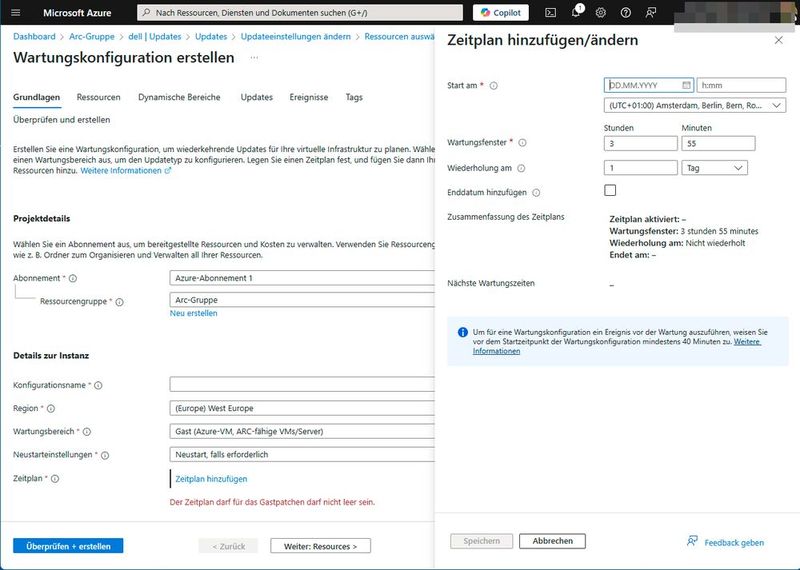Screen dimensions: 800x570
Task: Open the help question mark icon
Action: [626, 13]
